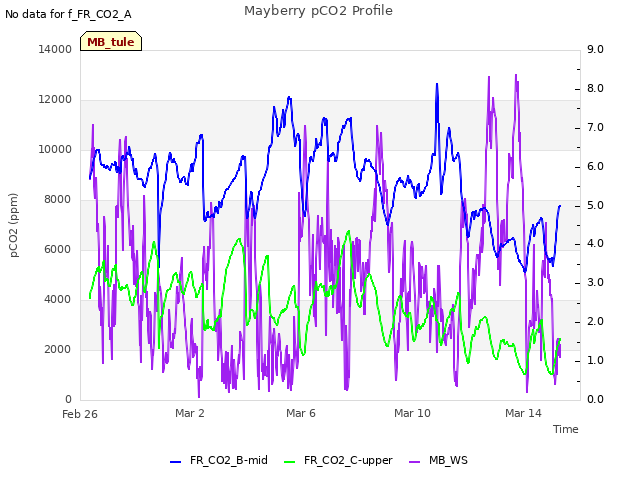Click the 9.0 right axis value
The width and height of the screenshot is (640, 480).
pos(595,49)
